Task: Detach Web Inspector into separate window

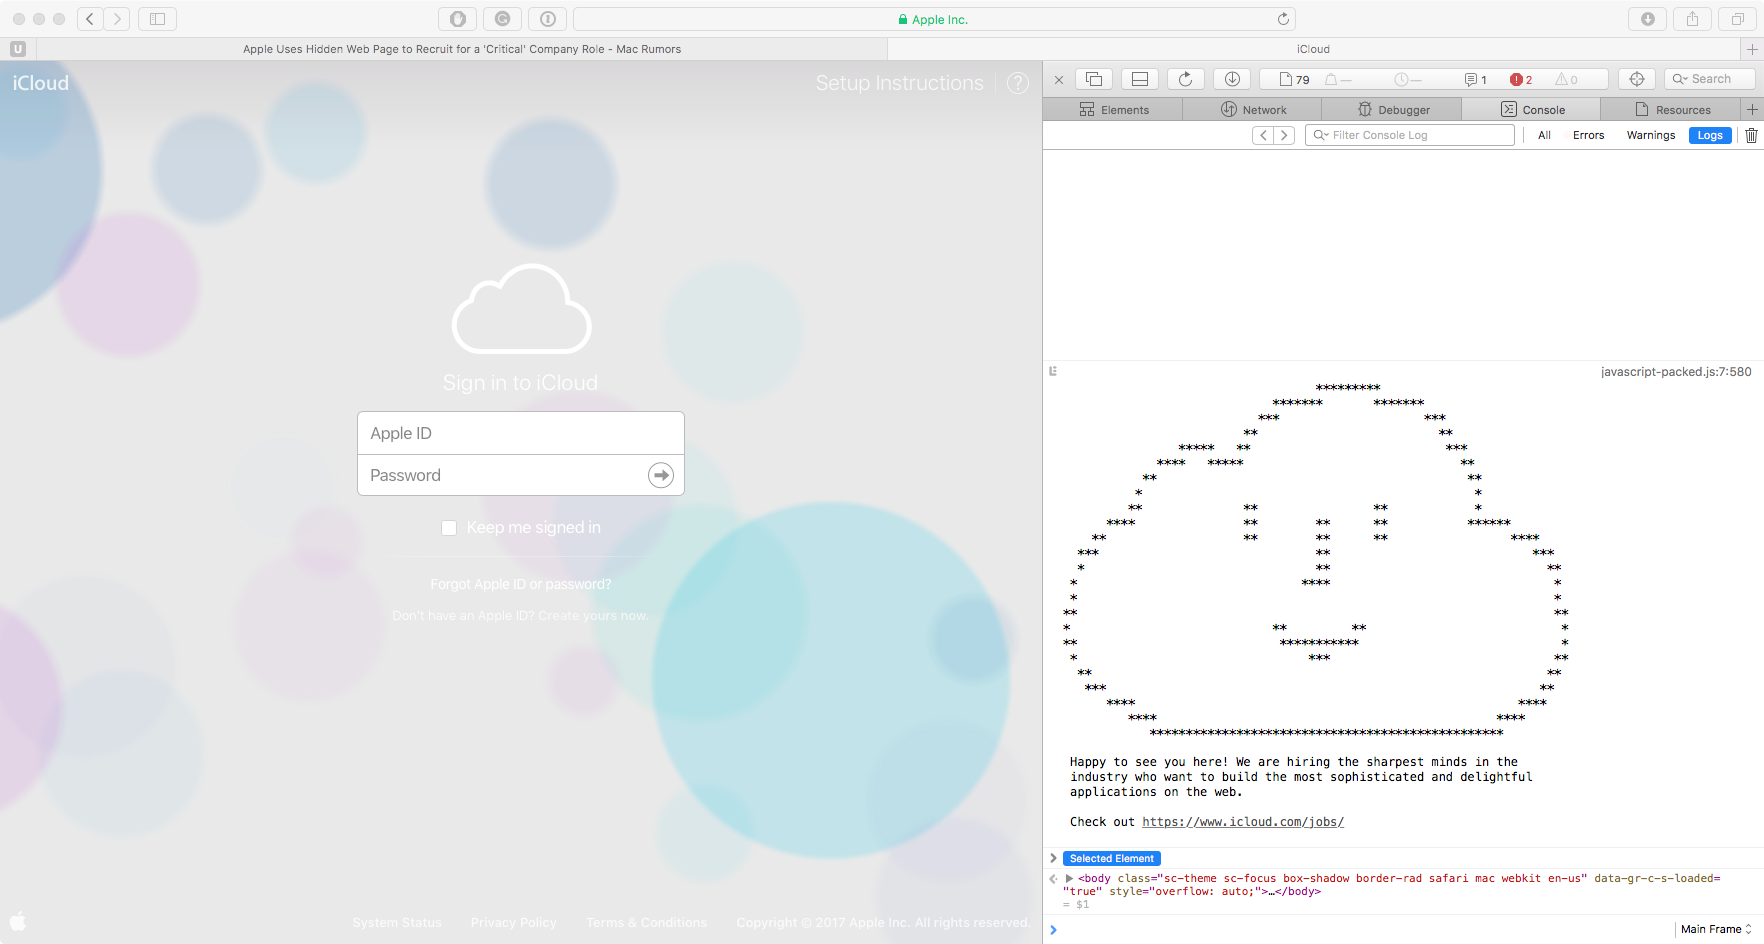Action: (1094, 79)
